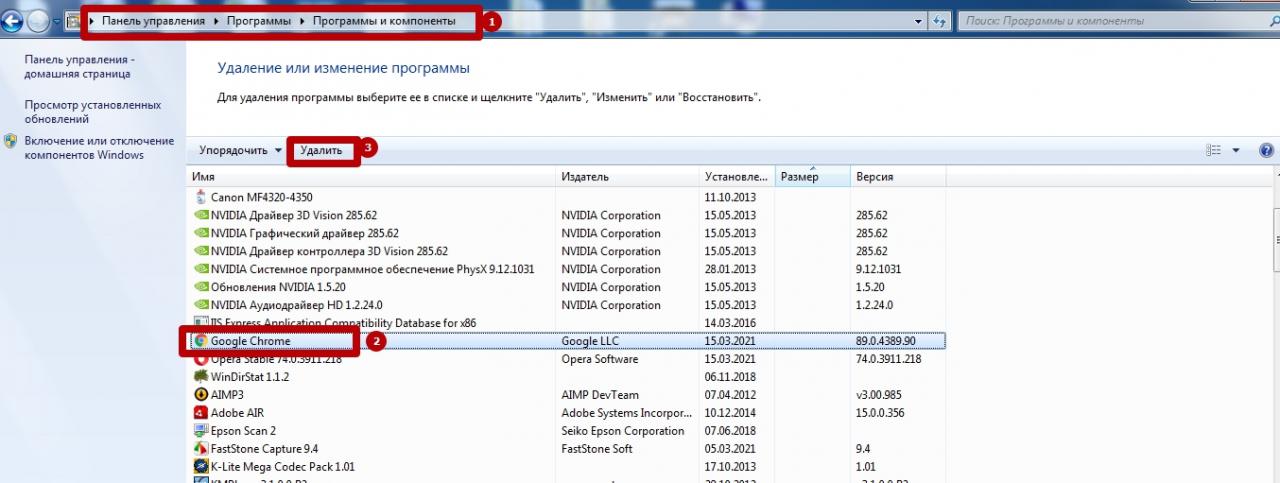Click the NVIDIA Графический драйвер icon
This screenshot has width=1280, height=483.
(201, 233)
